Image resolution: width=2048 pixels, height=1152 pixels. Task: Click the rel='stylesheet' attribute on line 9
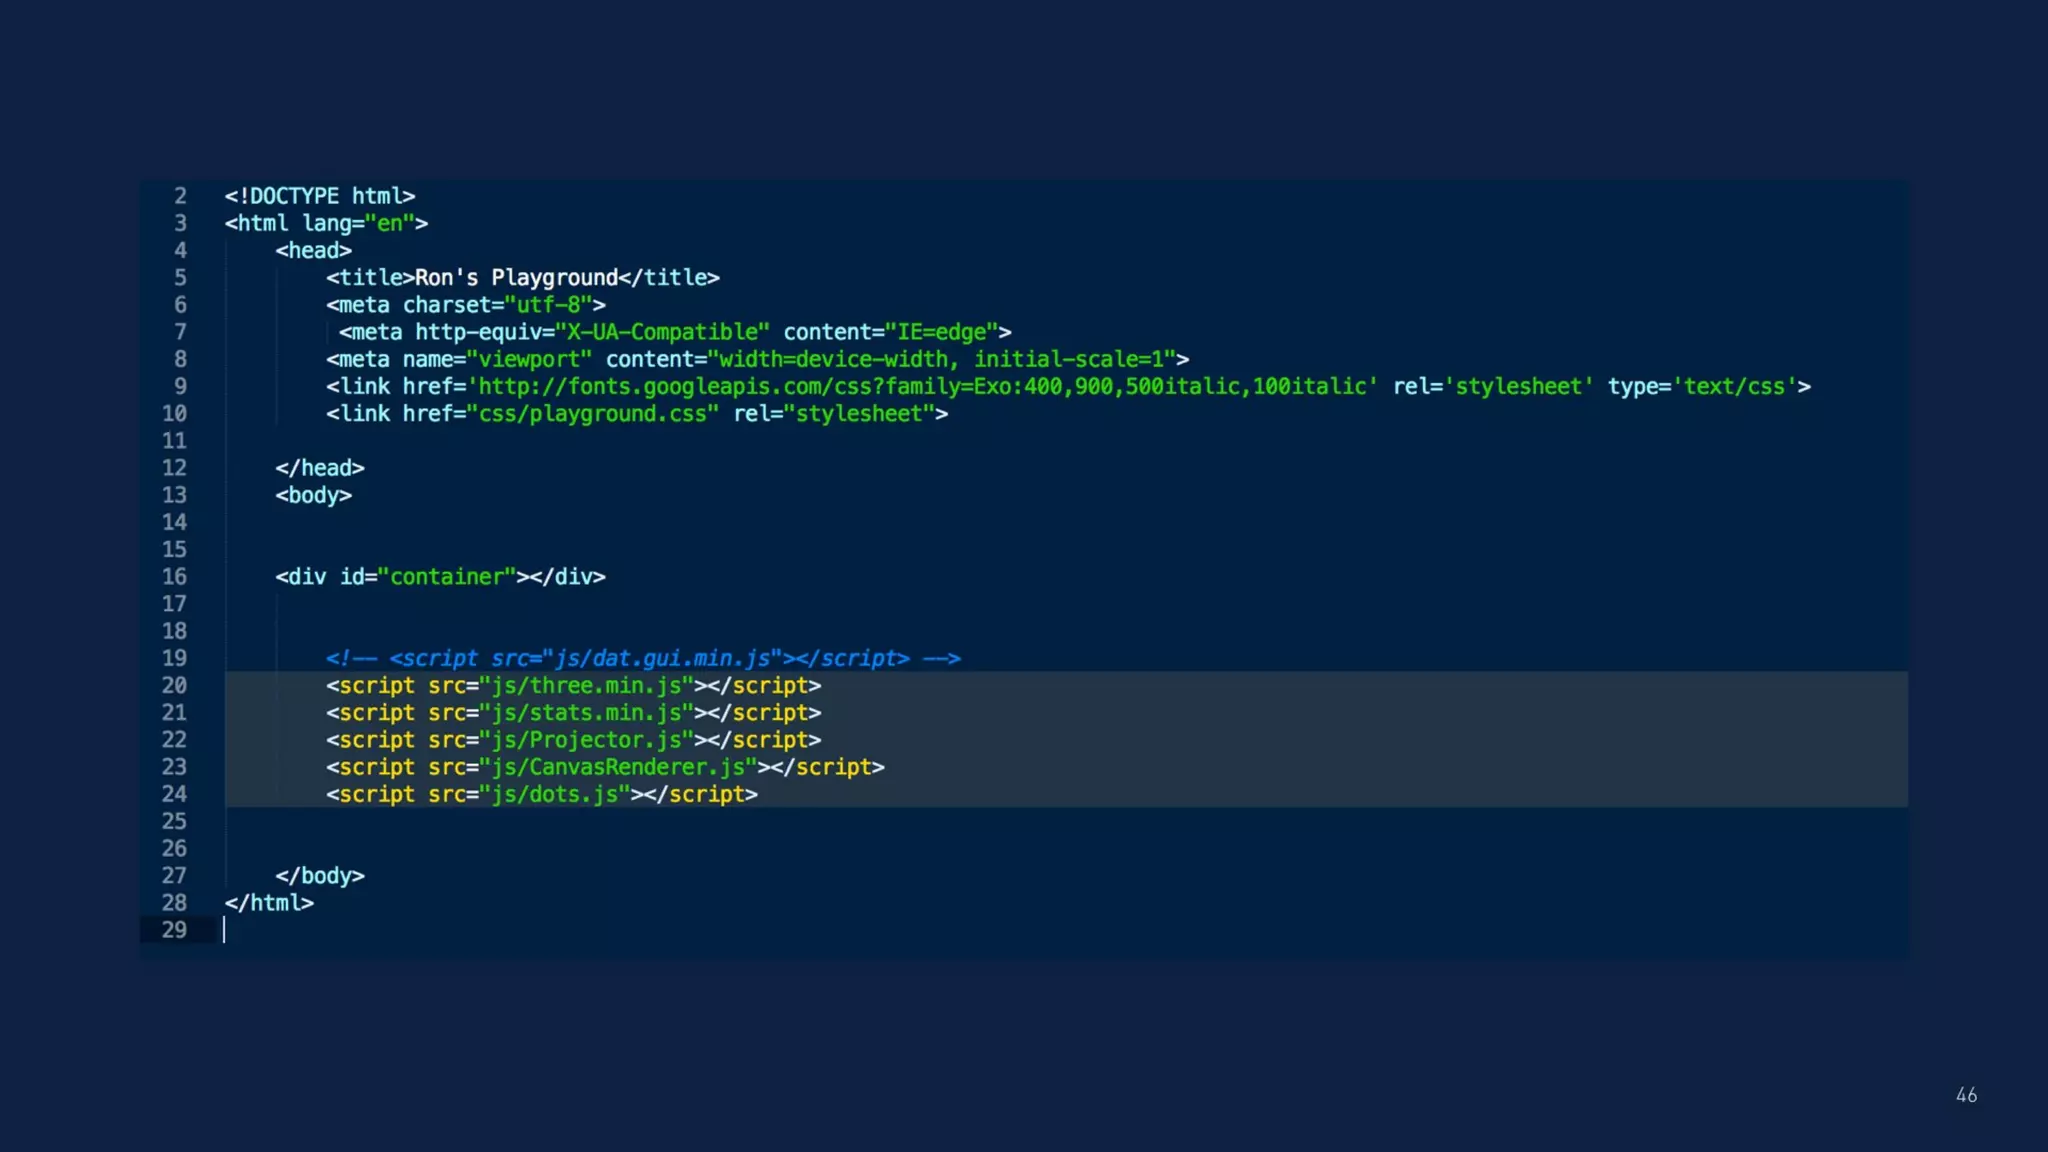(x=1493, y=387)
